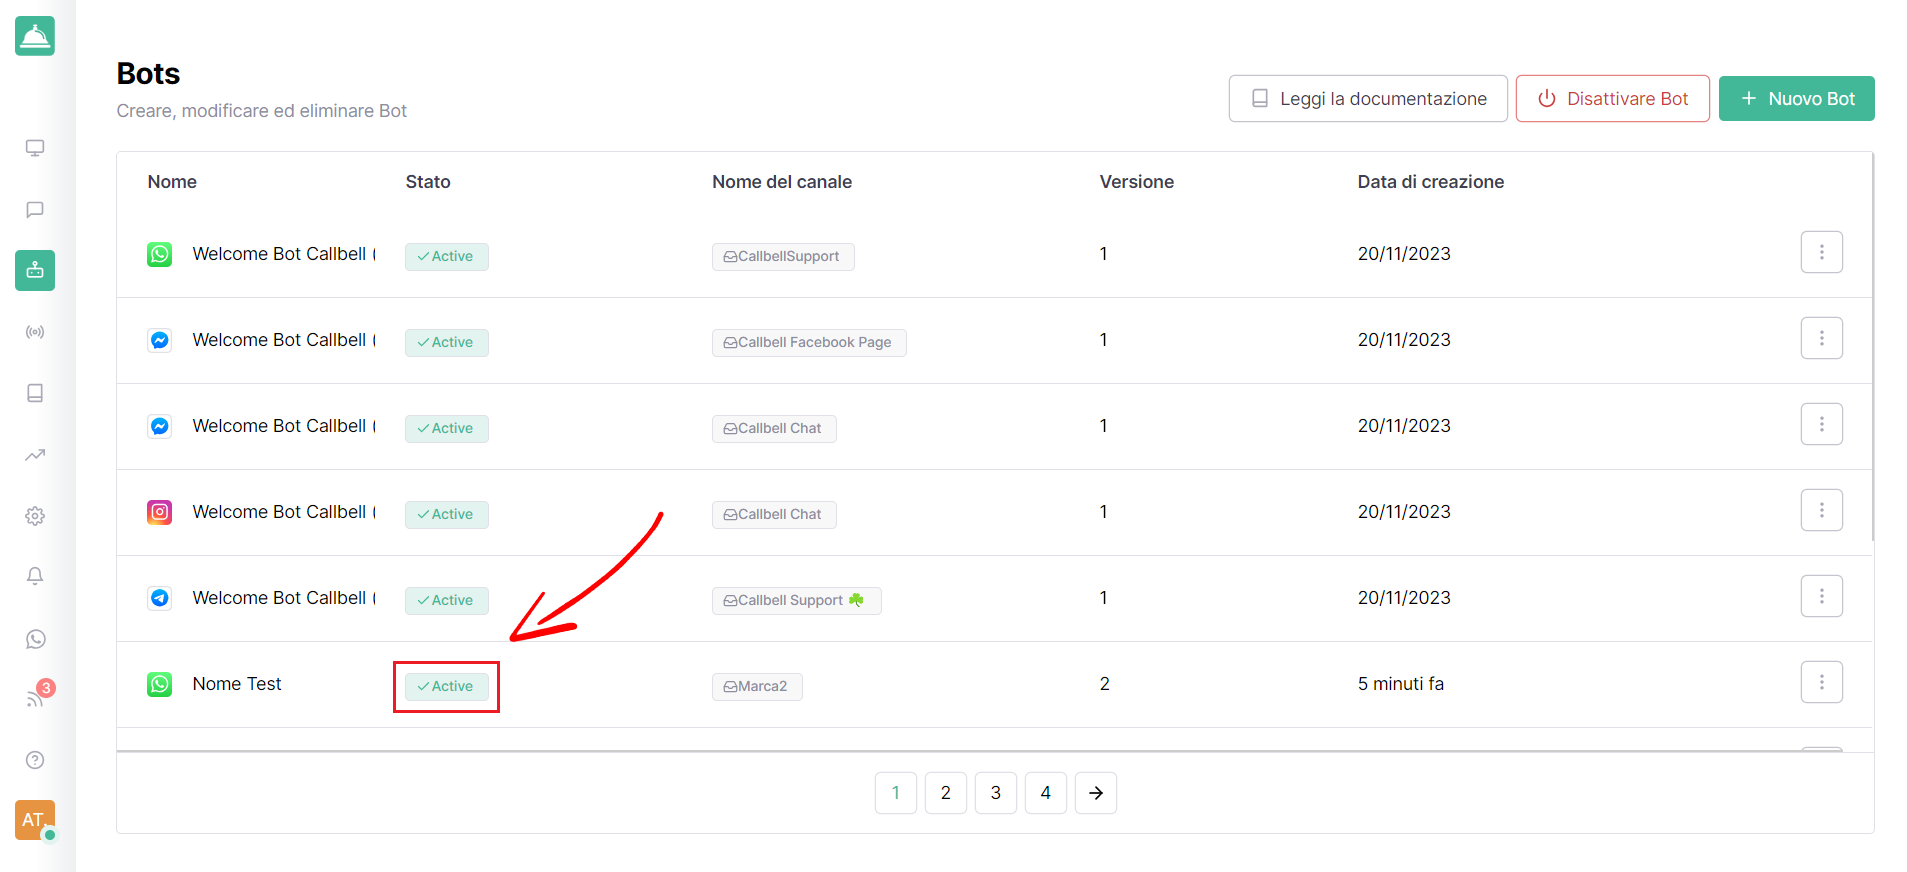
Task: Click the next page arrow
Action: click(x=1095, y=793)
